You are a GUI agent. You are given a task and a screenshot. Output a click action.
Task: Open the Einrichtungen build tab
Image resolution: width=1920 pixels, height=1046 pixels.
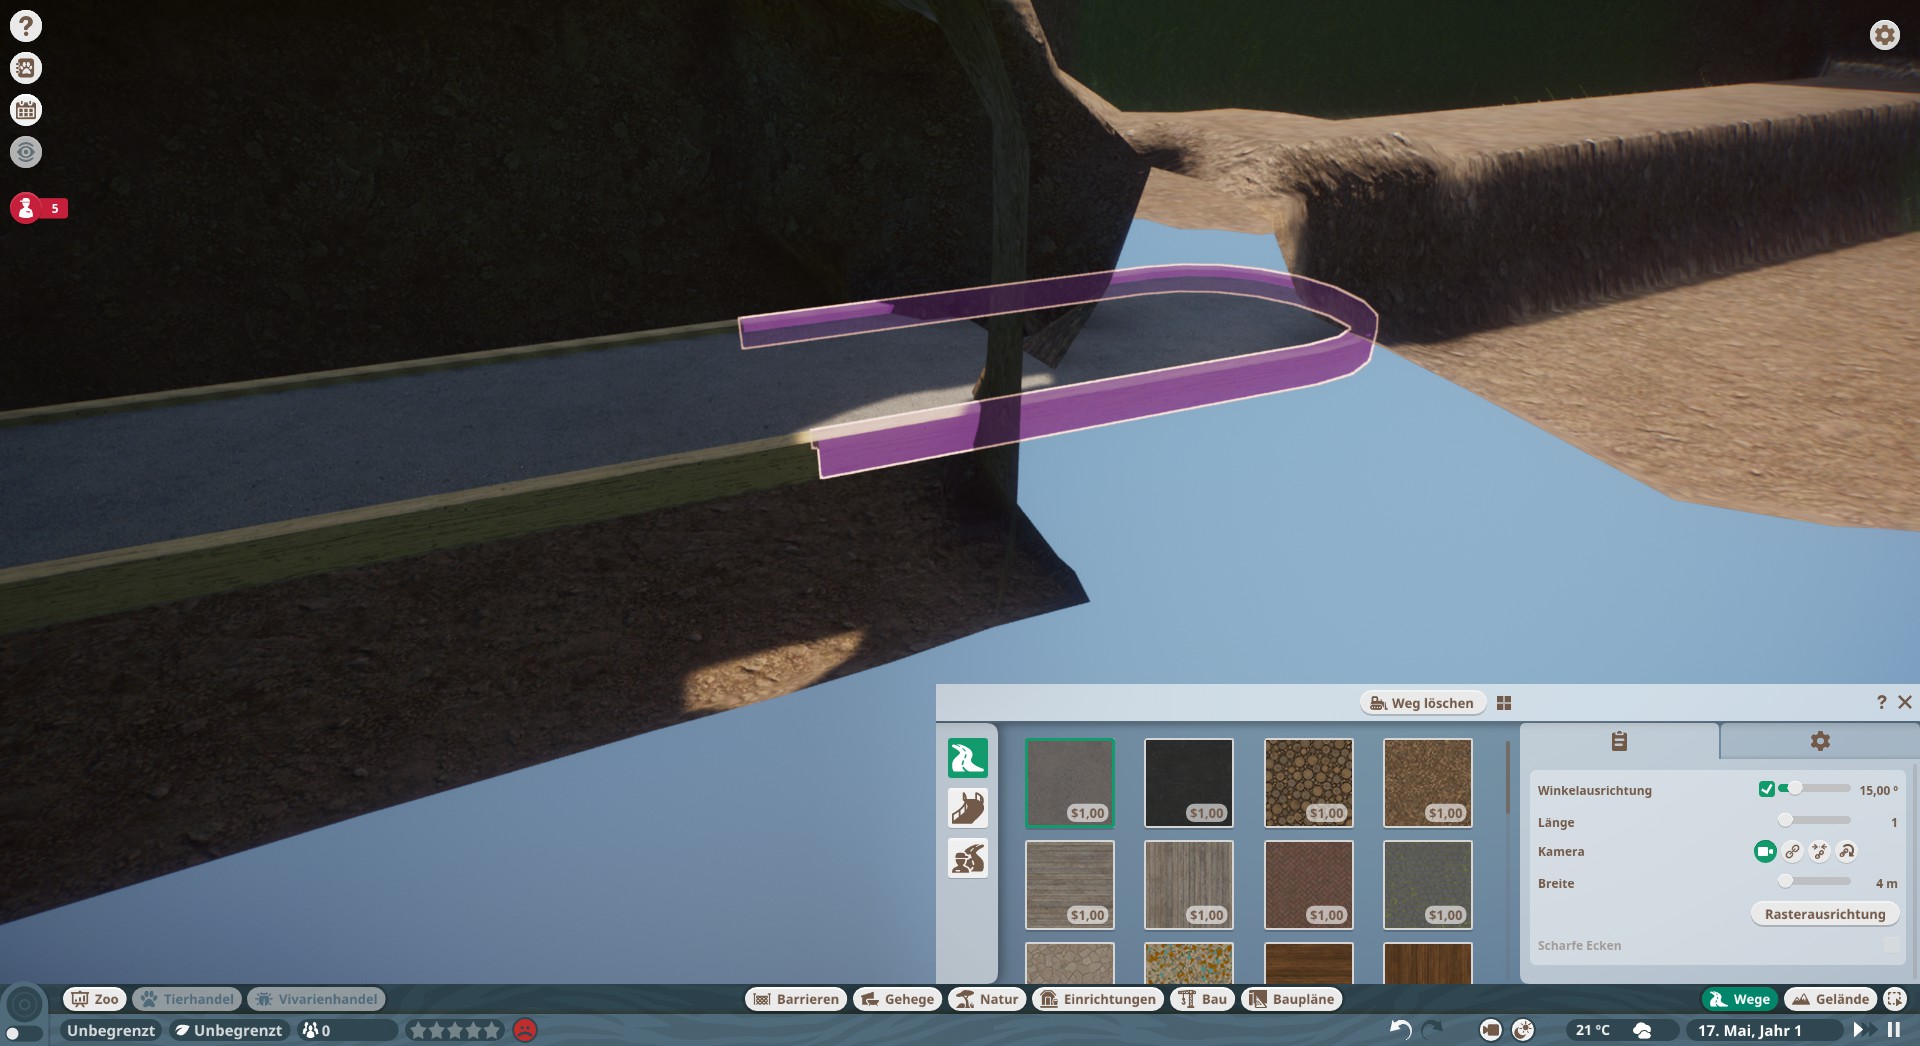(1098, 999)
